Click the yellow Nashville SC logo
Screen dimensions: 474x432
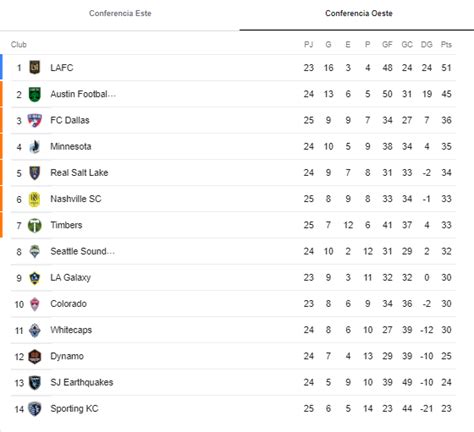click(35, 199)
